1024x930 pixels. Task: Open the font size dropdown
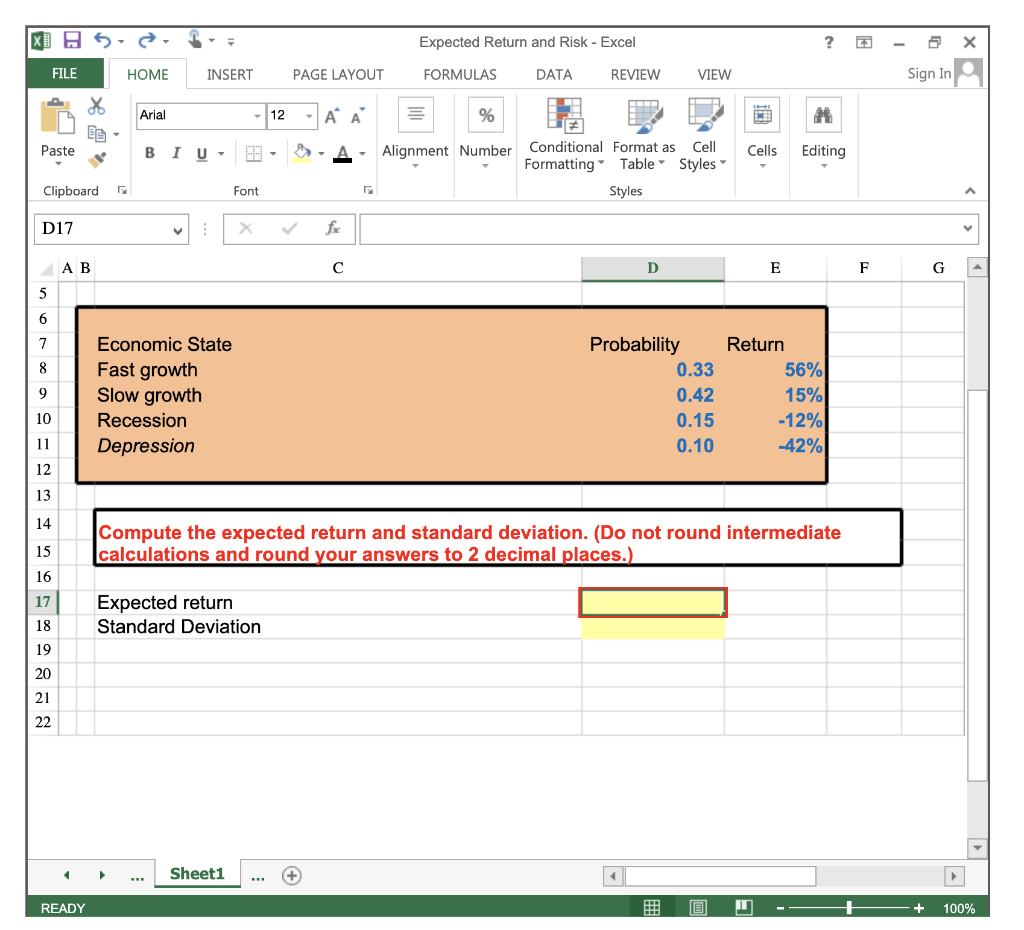point(307,115)
